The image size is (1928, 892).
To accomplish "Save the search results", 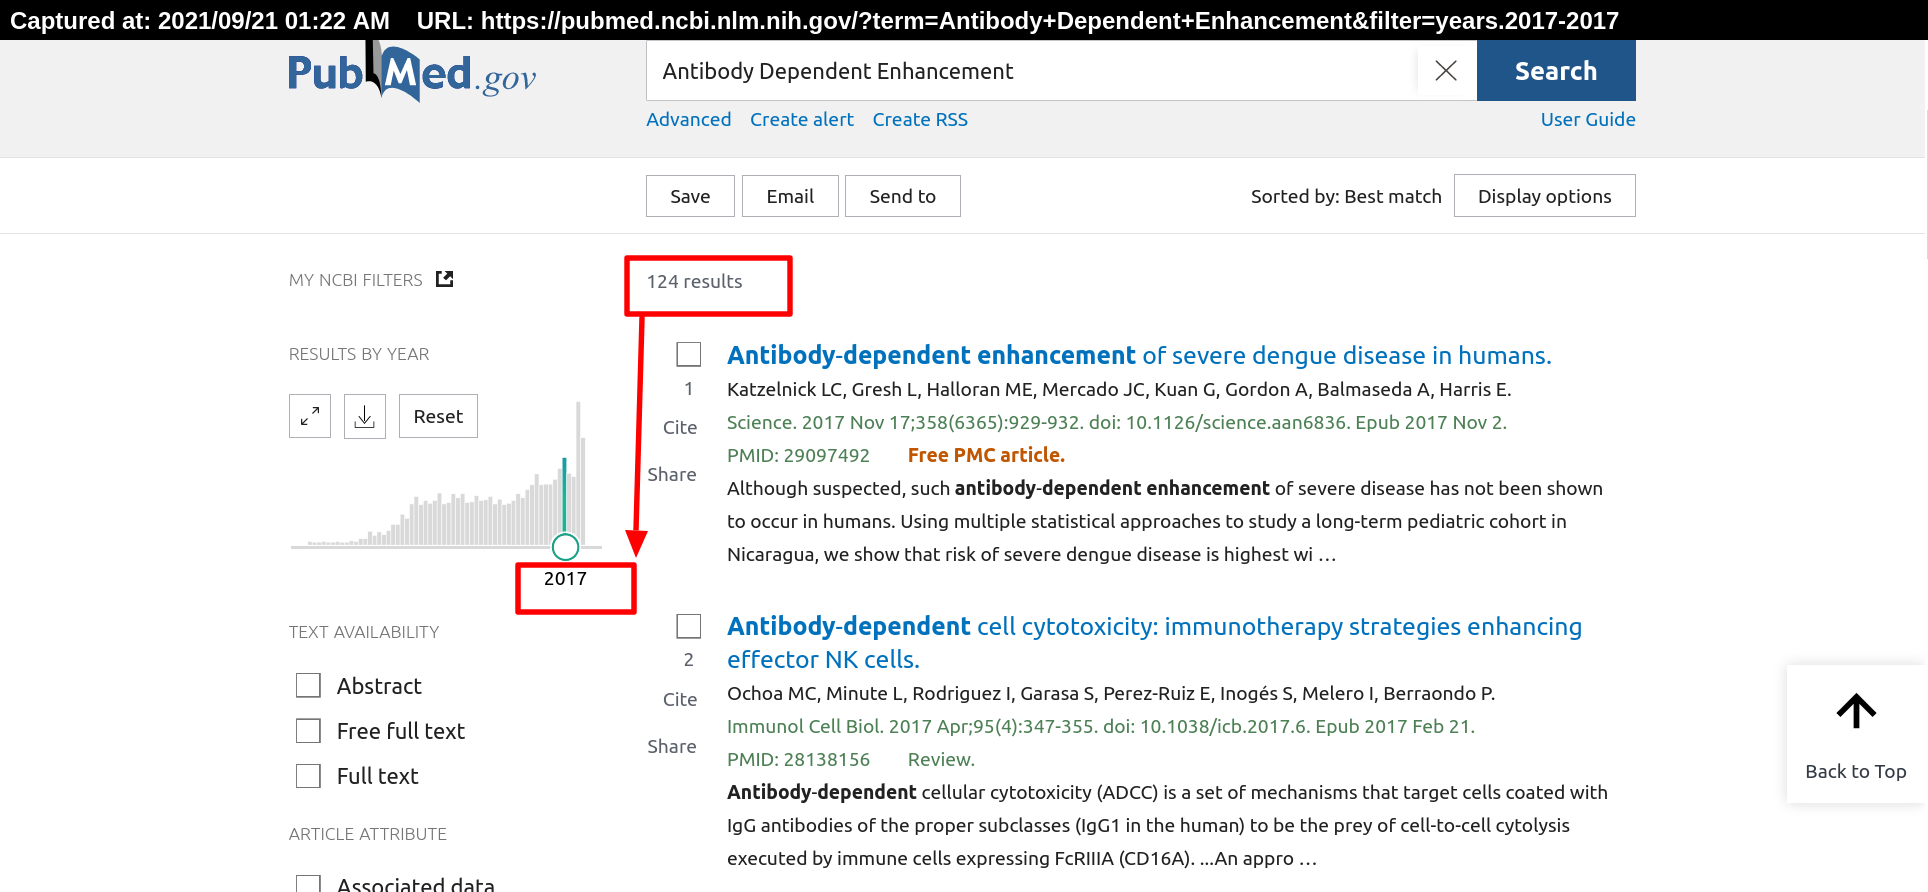I will 690,196.
